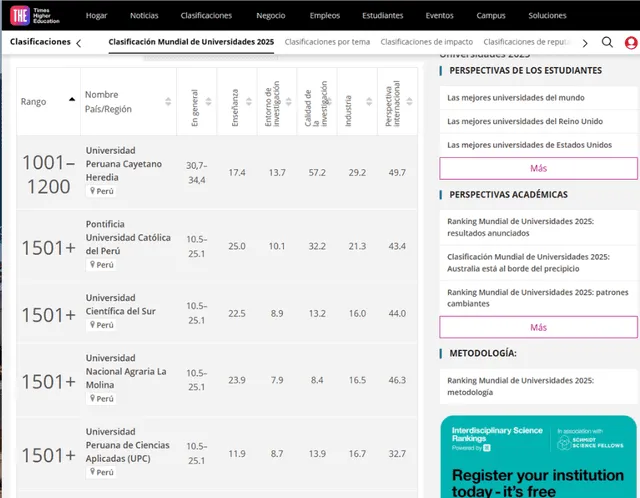The image size is (640, 498).
Task: Sort by Calidad de la investigación arrows
Action: (329, 102)
